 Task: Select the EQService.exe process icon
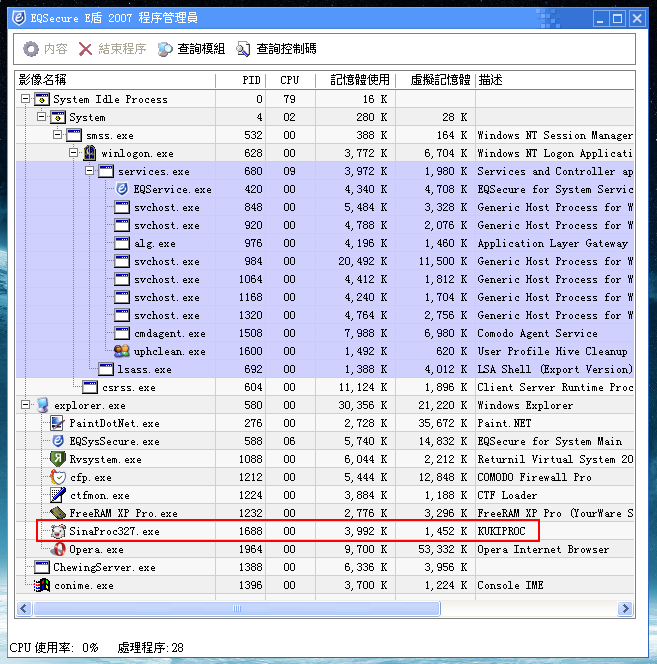click(x=122, y=189)
